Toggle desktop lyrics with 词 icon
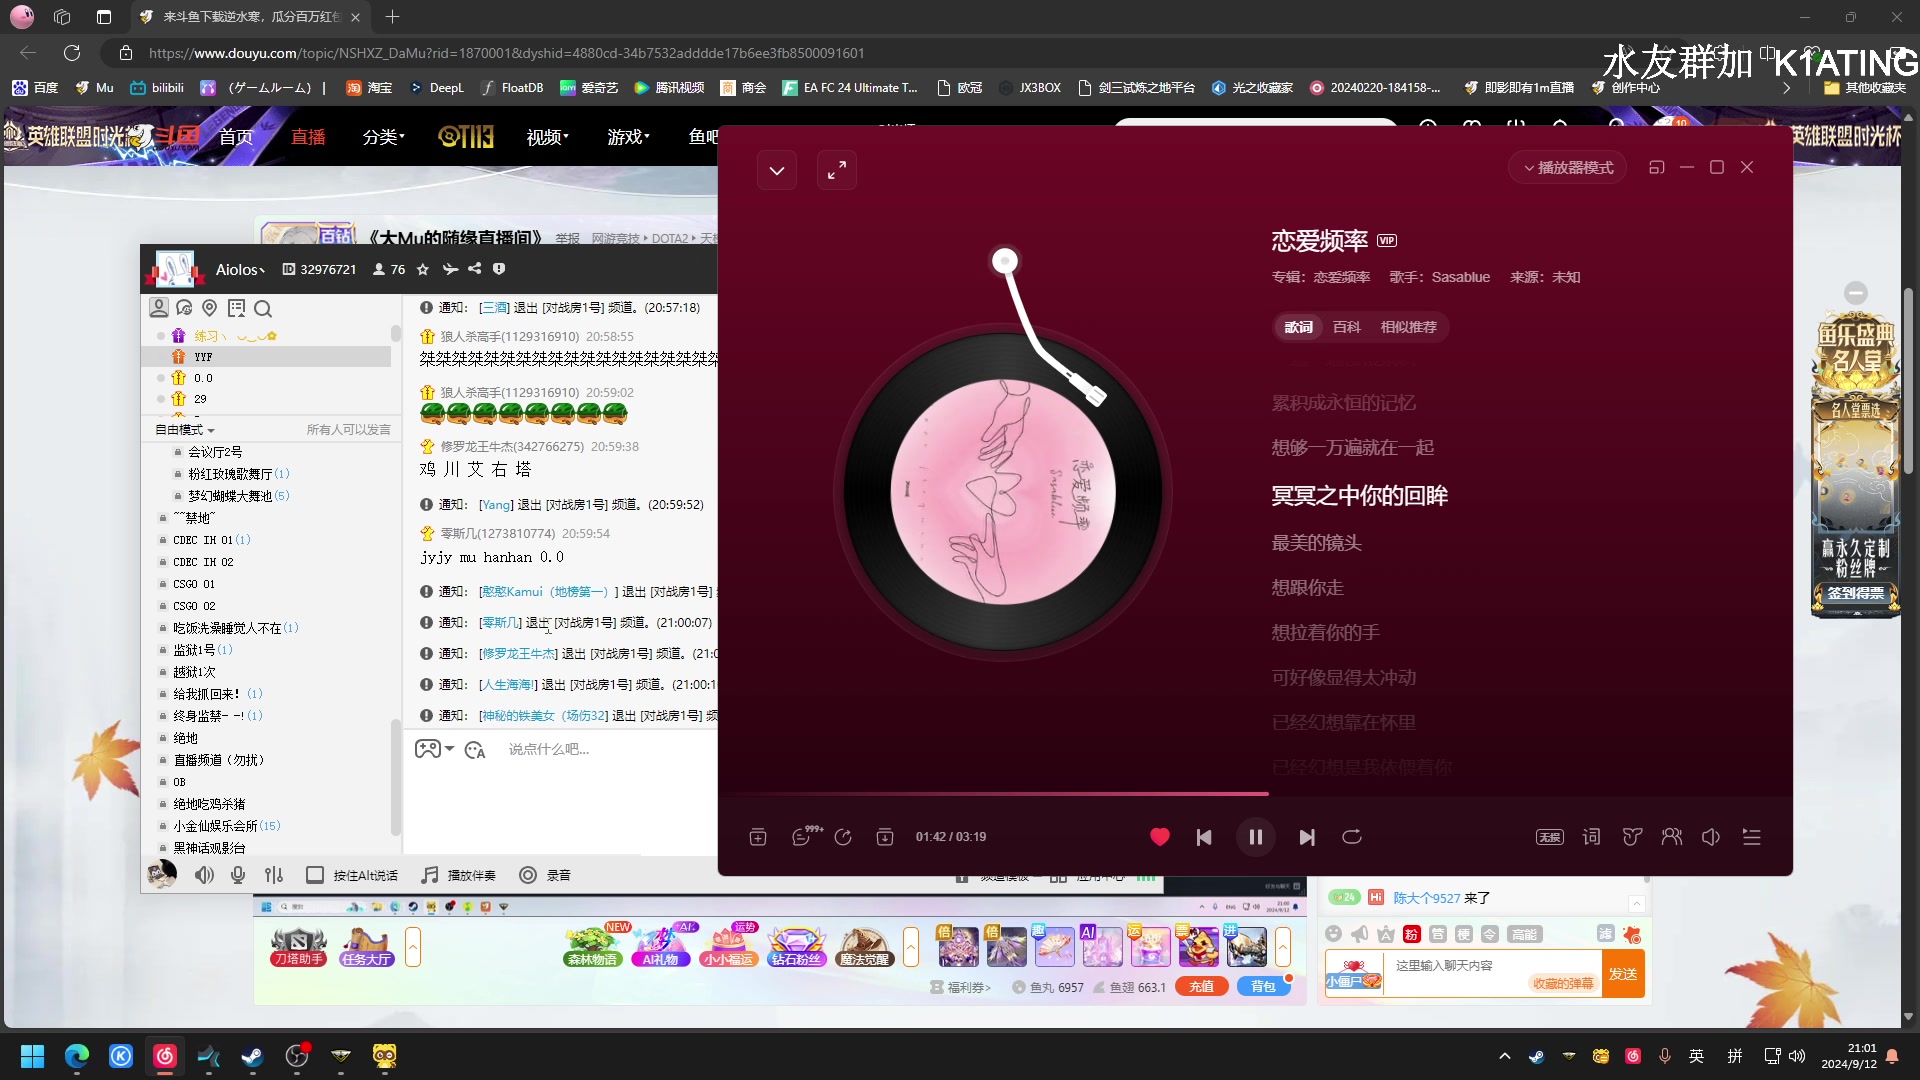 click(1591, 837)
